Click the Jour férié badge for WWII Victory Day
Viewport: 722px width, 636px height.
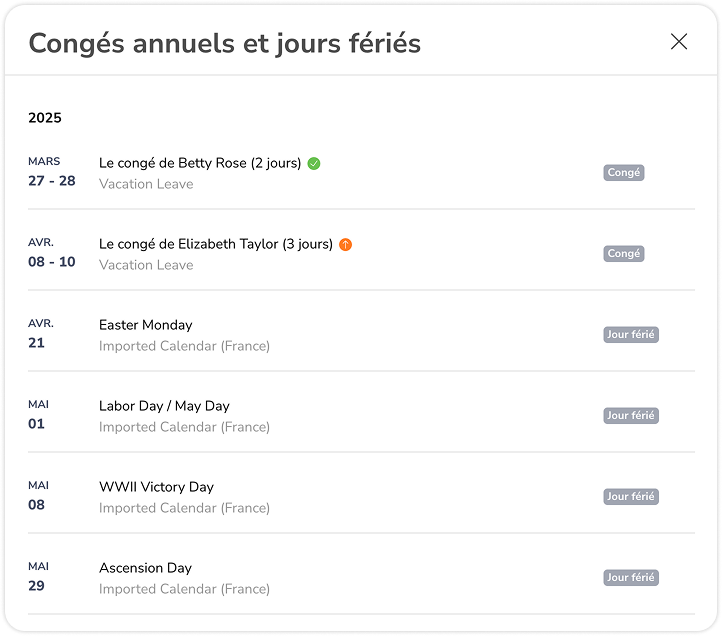(x=631, y=497)
